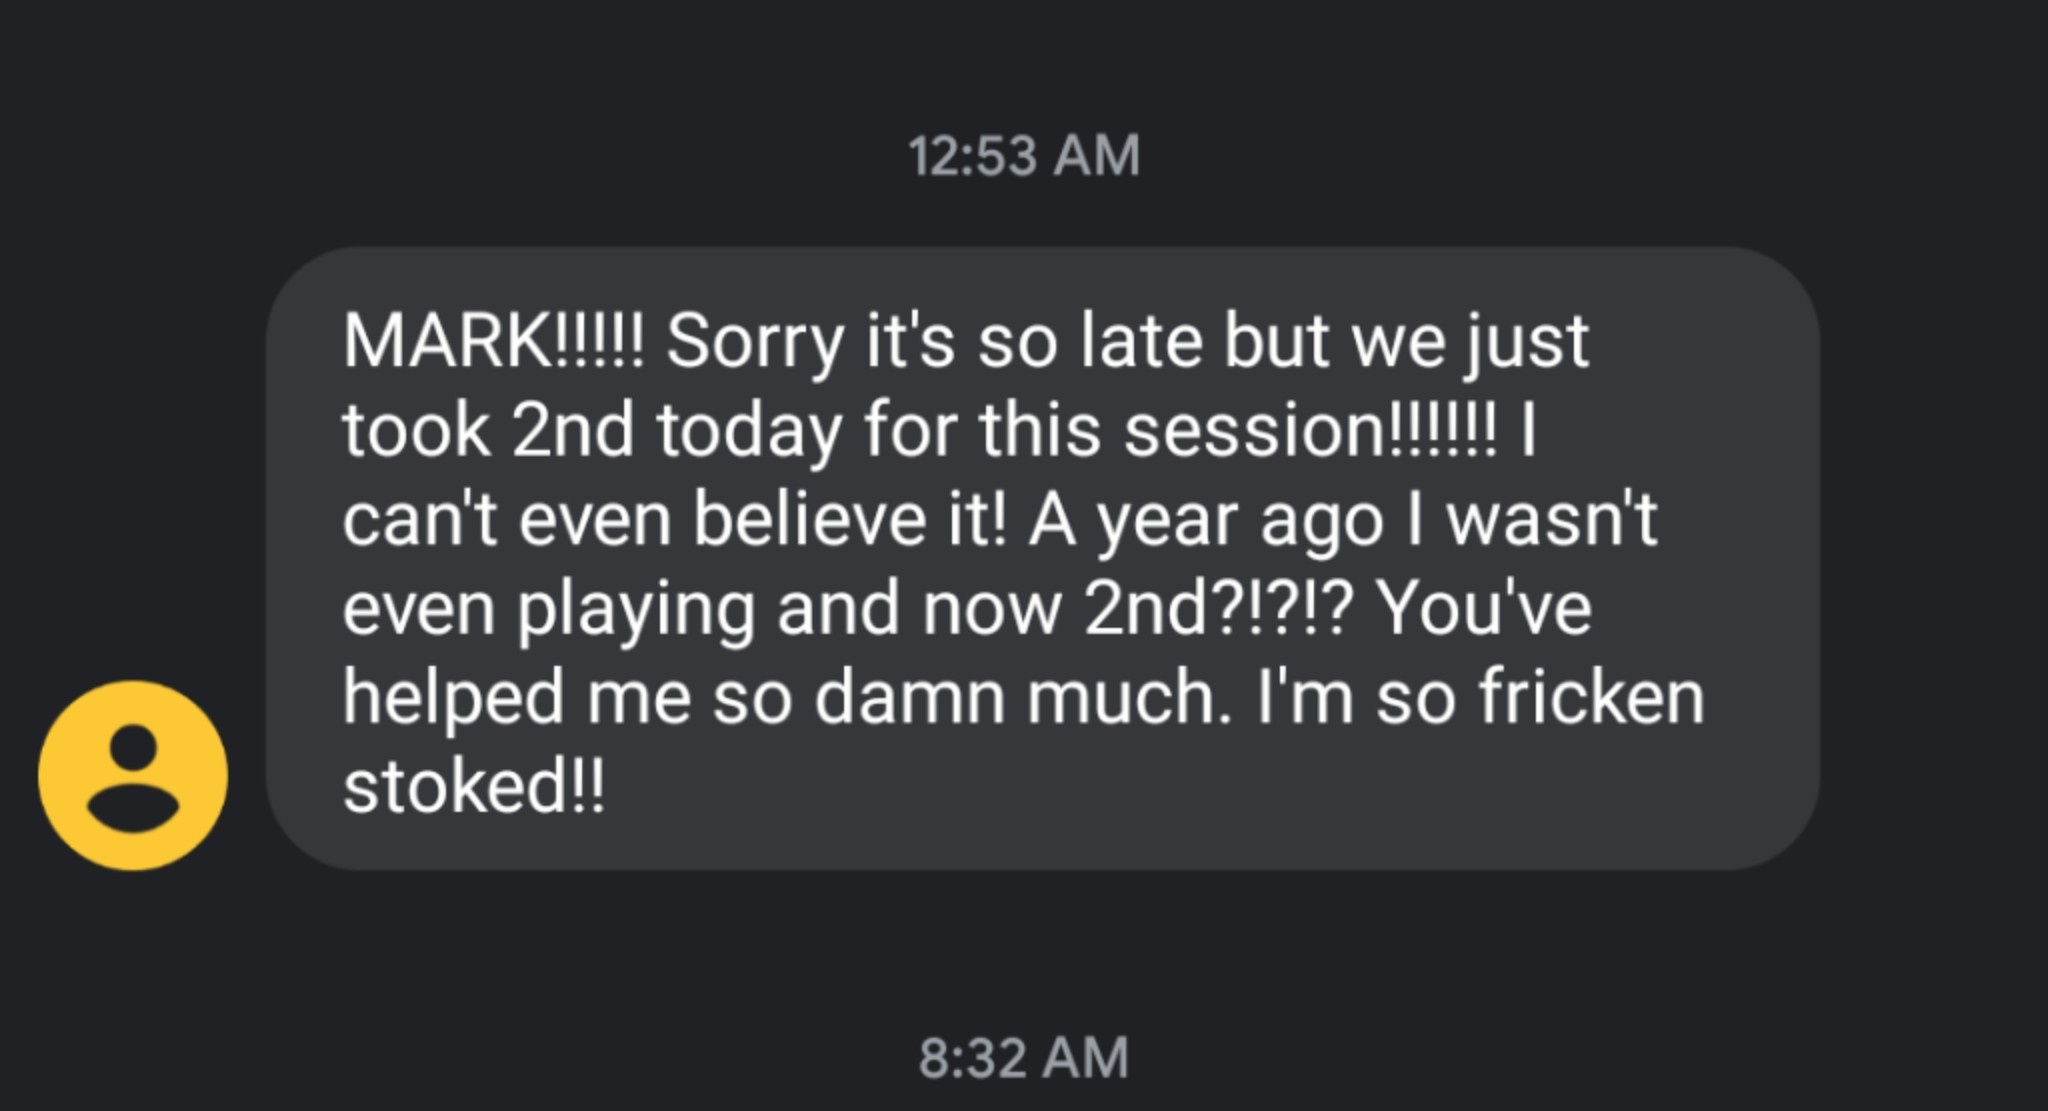The width and height of the screenshot is (2048, 1111).
Task: Click the 12:53 AM timestamp
Action: pos(1024,157)
